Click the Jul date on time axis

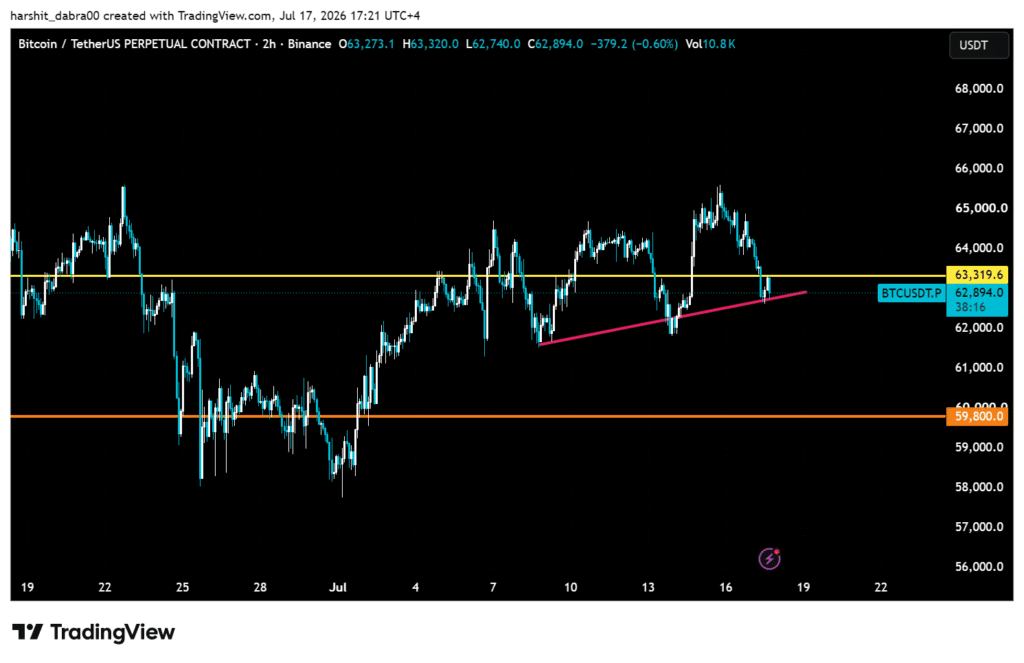click(338, 587)
